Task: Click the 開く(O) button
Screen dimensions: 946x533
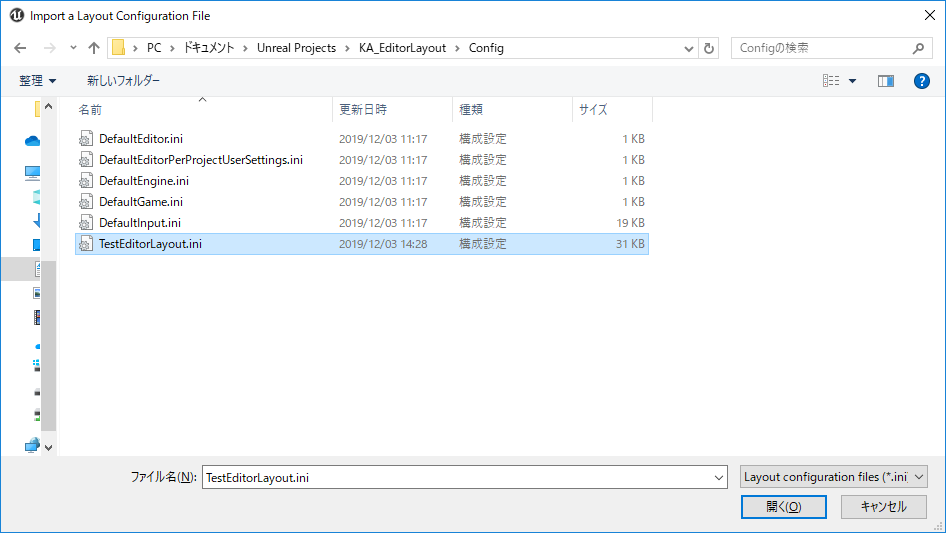Action: coord(784,507)
